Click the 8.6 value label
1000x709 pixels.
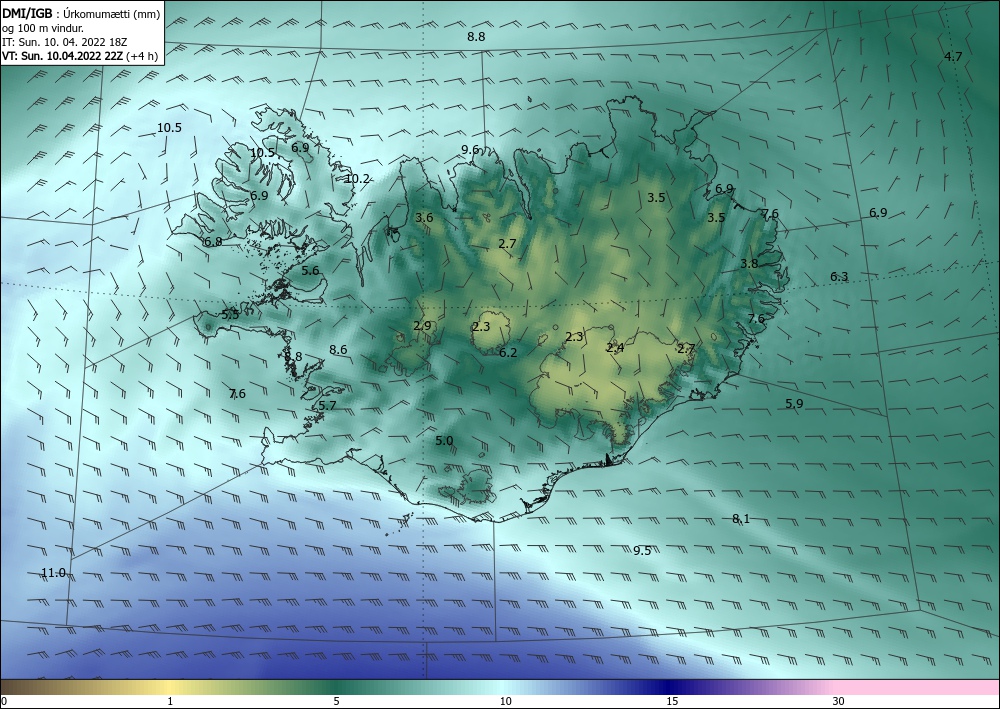[x=338, y=349]
